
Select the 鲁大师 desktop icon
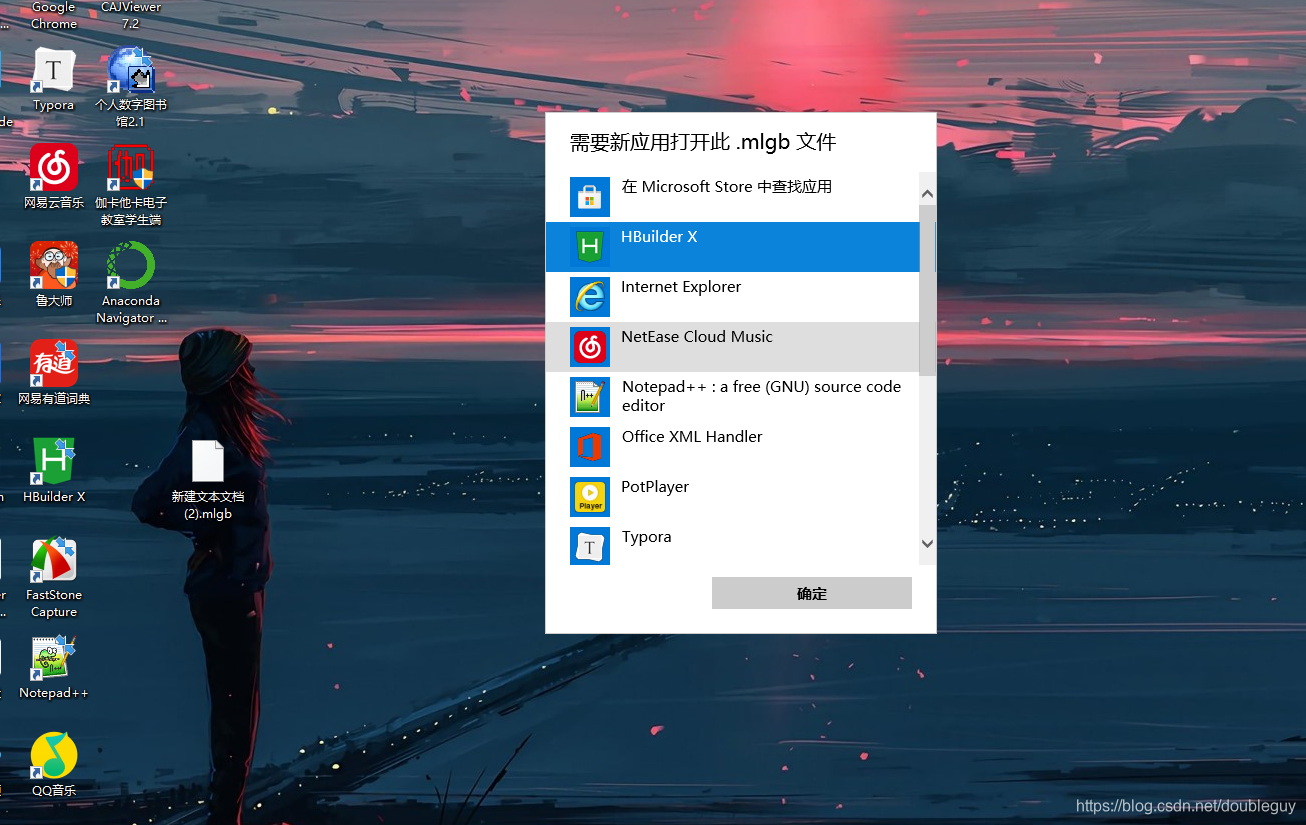pos(54,274)
